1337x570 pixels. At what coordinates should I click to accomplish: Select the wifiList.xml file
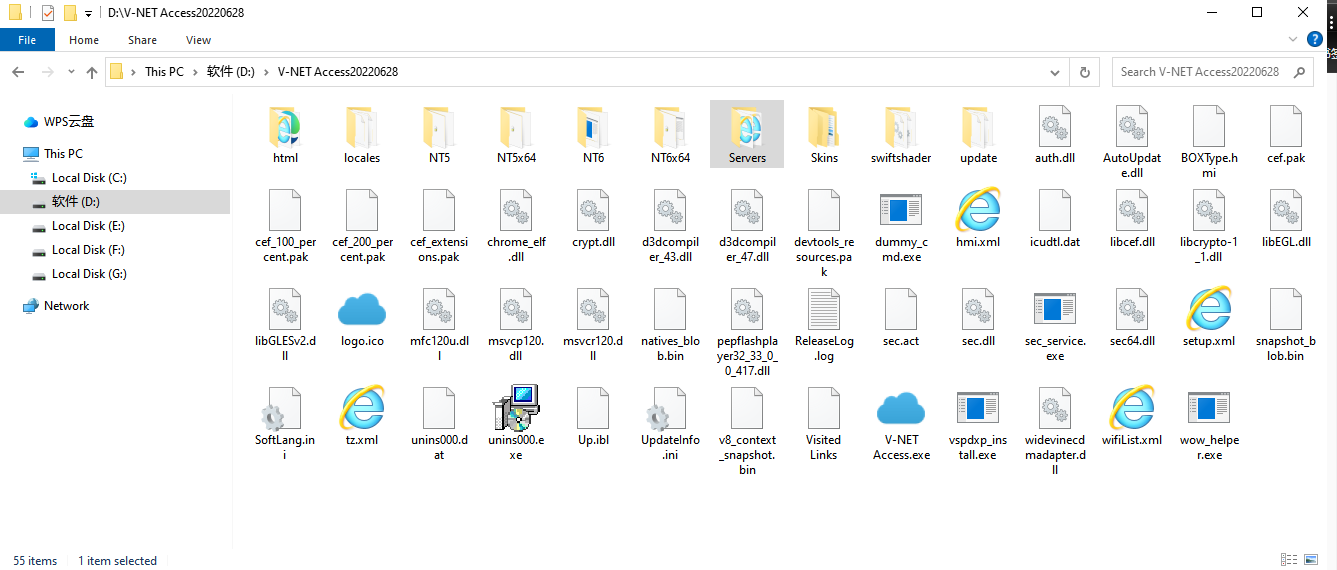click(x=1132, y=415)
